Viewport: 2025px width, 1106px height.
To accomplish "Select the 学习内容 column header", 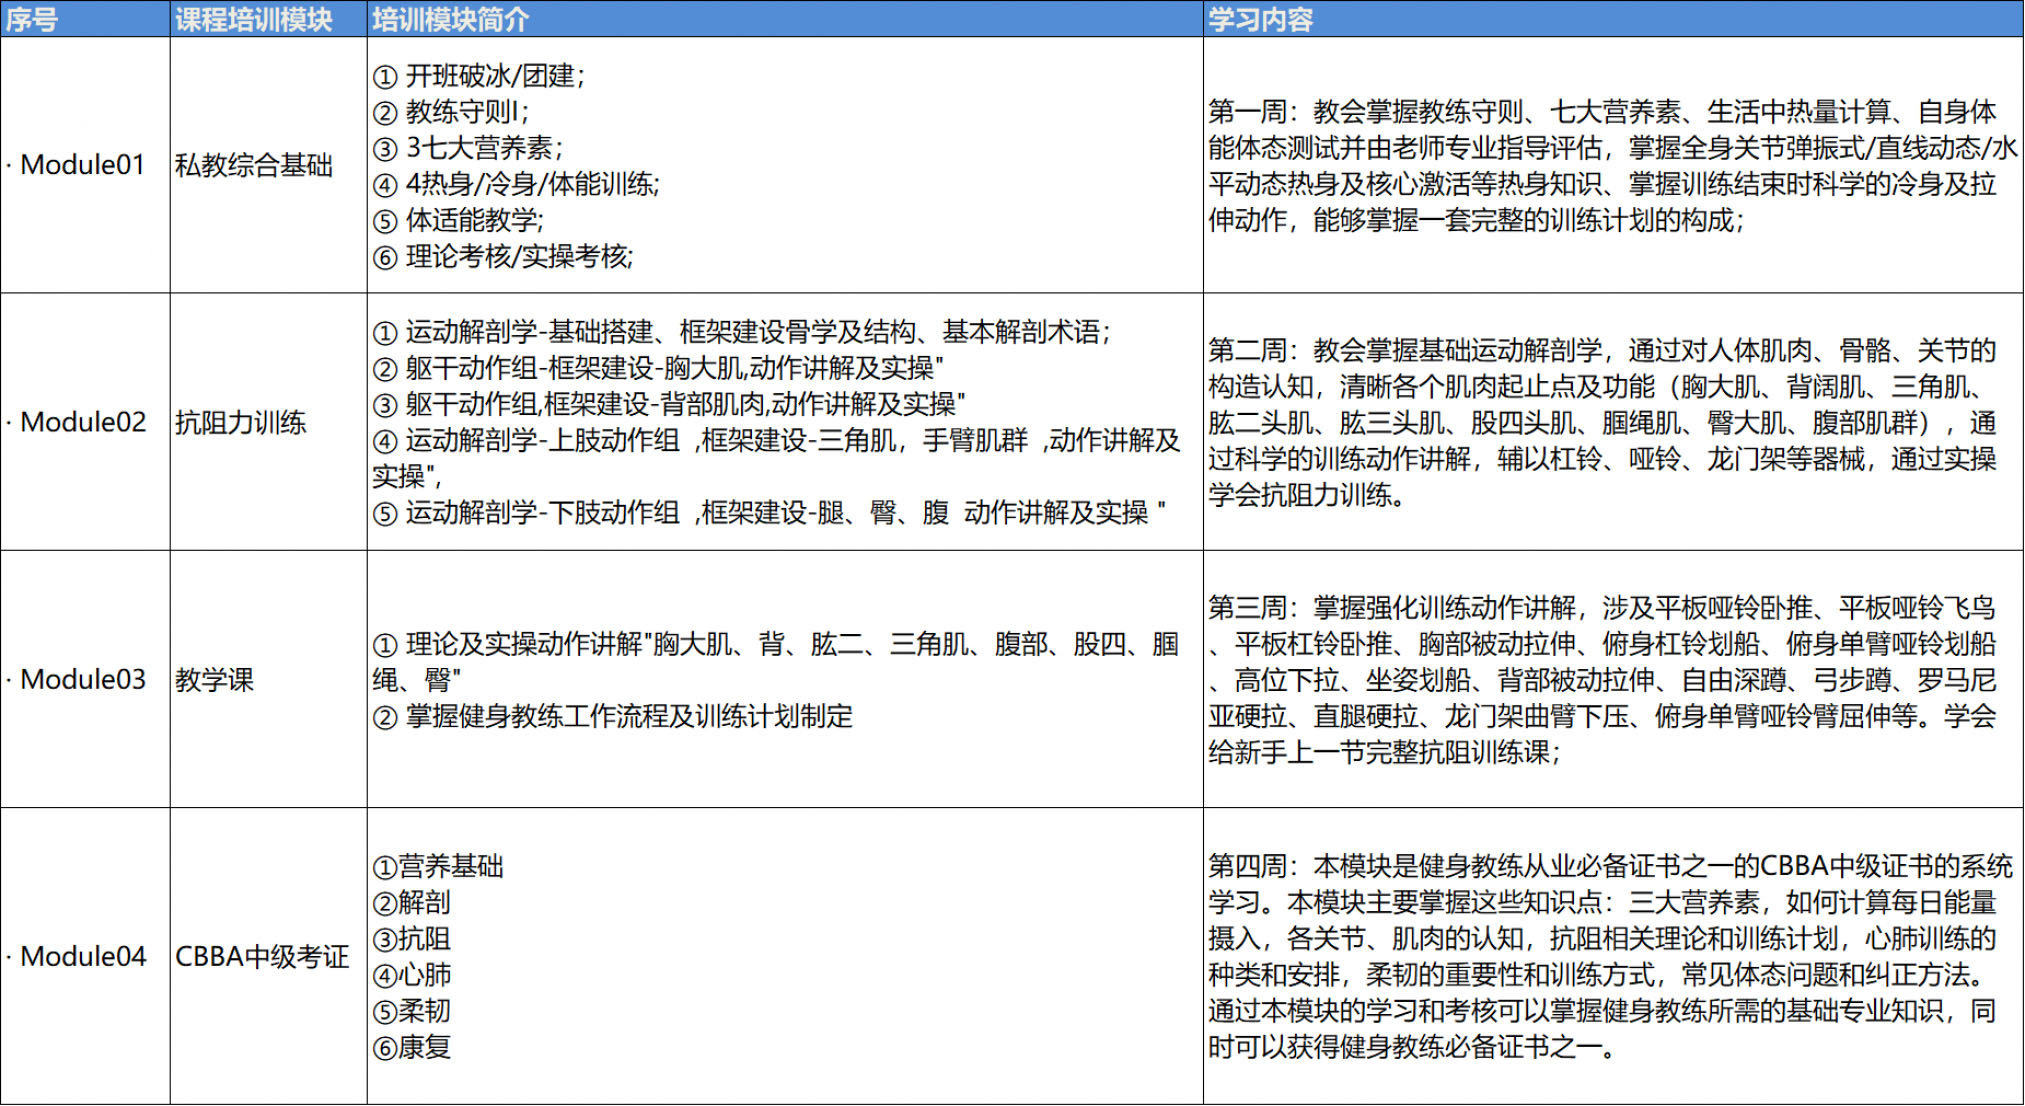I will point(1613,19).
